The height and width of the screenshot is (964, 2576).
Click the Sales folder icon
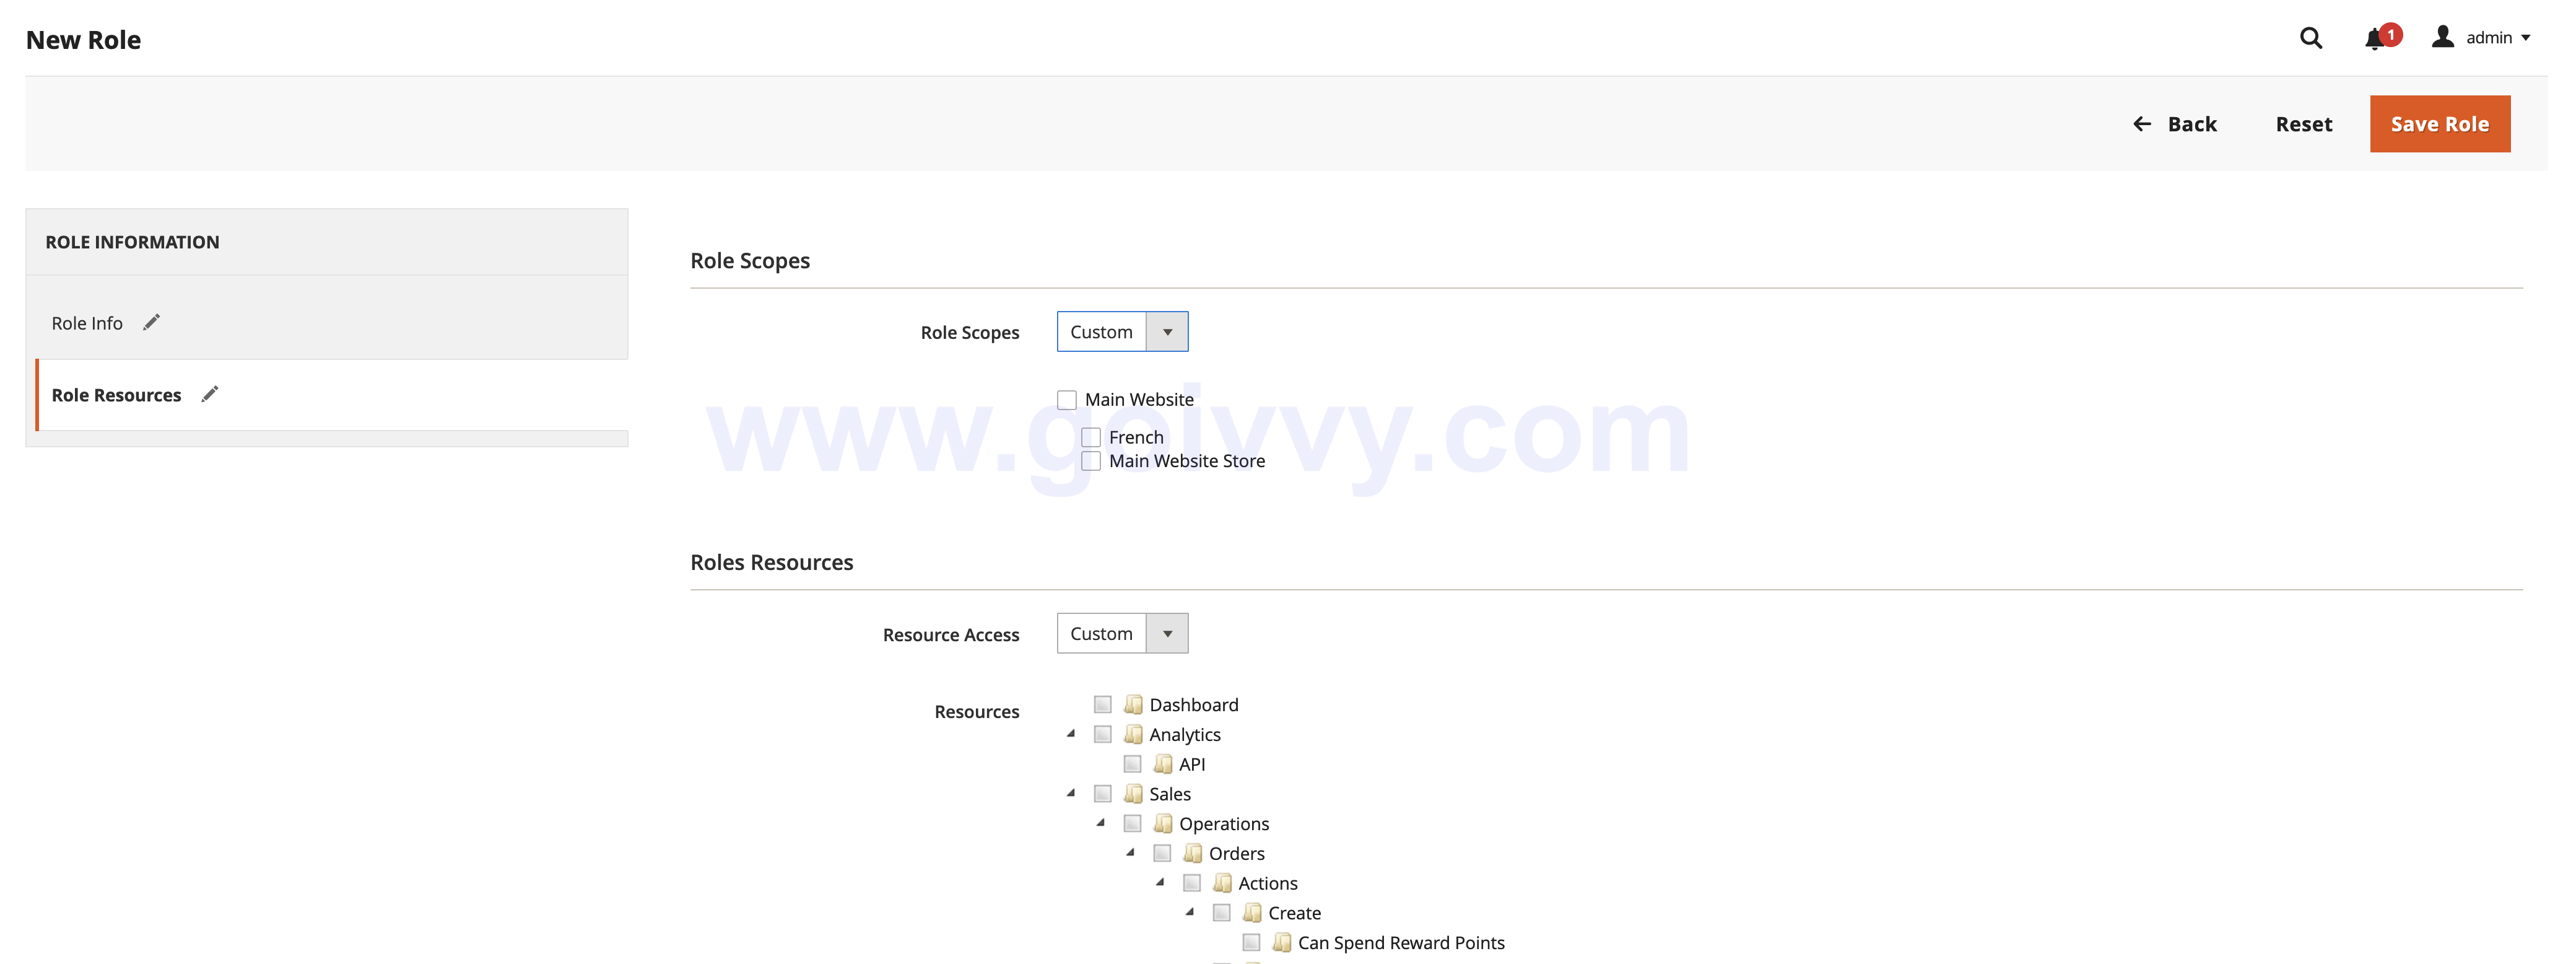pos(1133,793)
